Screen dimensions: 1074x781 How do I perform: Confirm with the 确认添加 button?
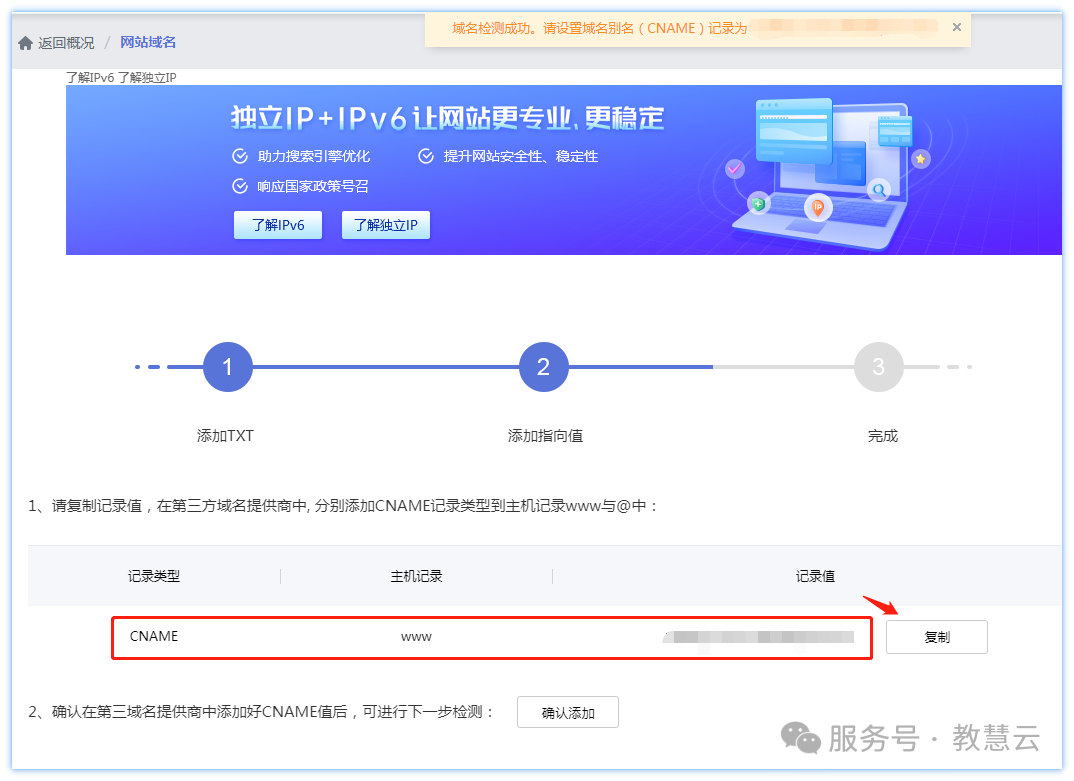pos(567,713)
